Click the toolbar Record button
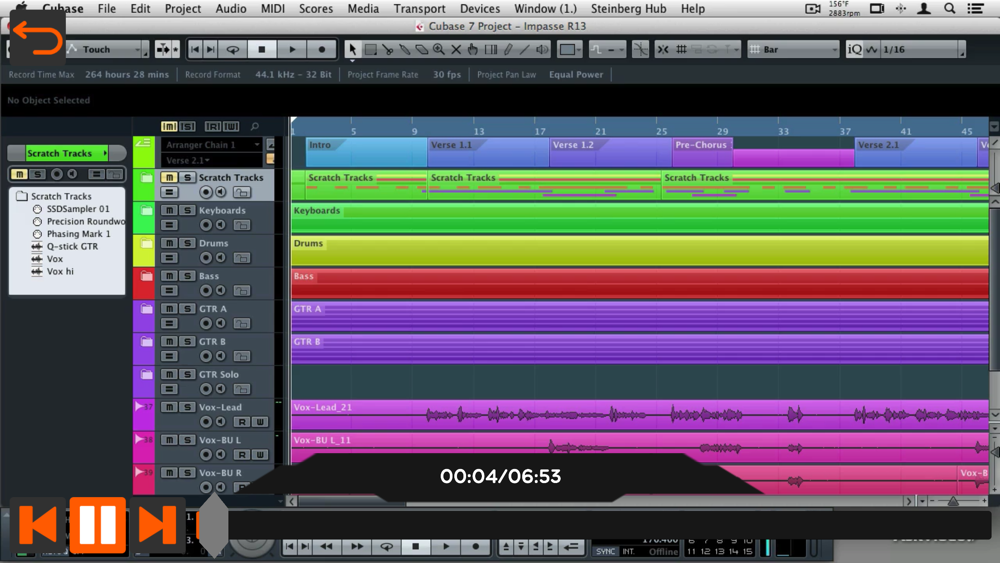The height and width of the screenshot is (563, 1000). tap(322, 49)
